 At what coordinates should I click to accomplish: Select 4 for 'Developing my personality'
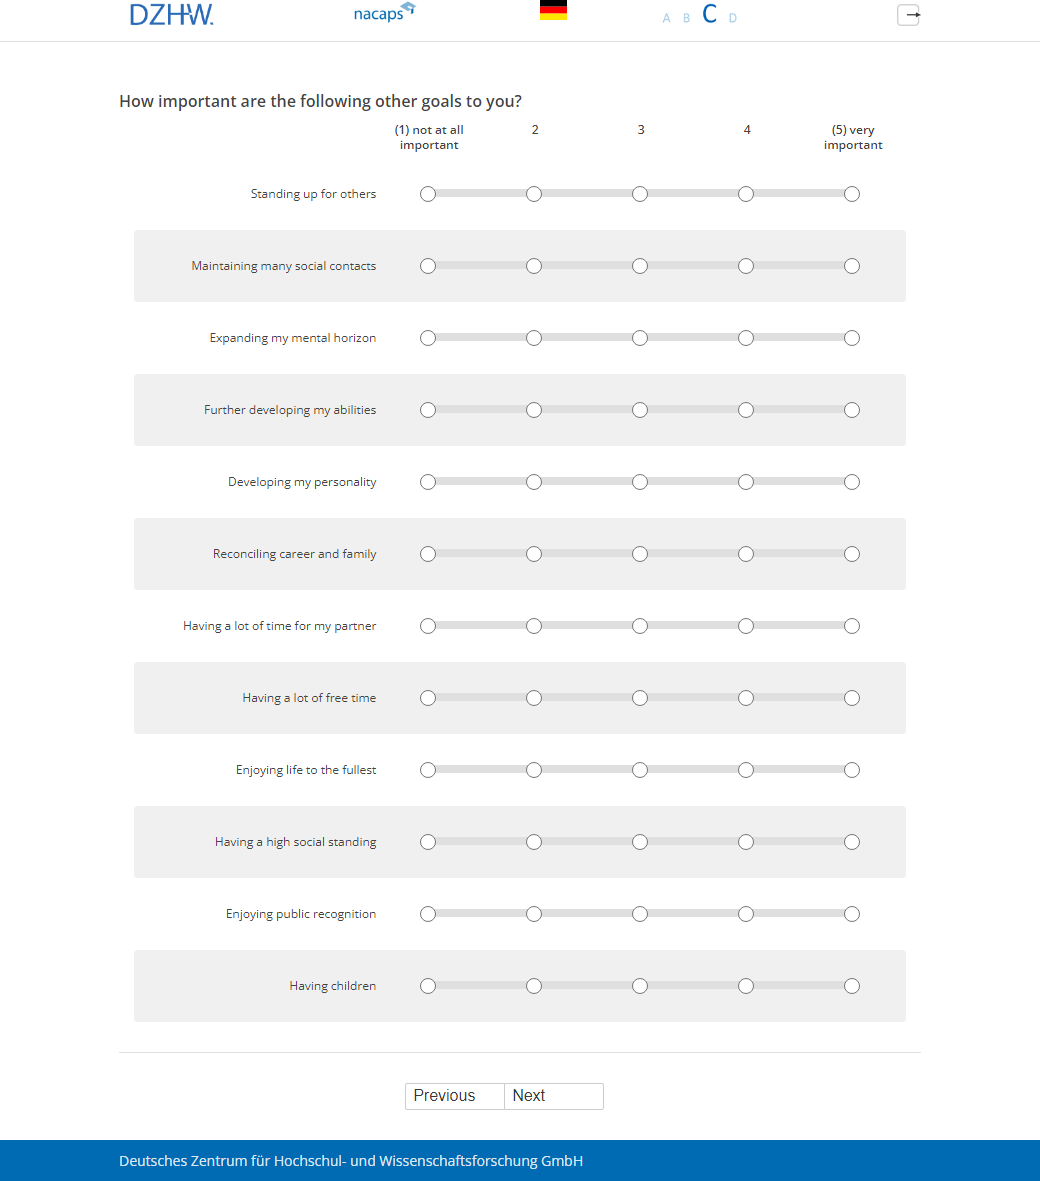pos(746,482)
